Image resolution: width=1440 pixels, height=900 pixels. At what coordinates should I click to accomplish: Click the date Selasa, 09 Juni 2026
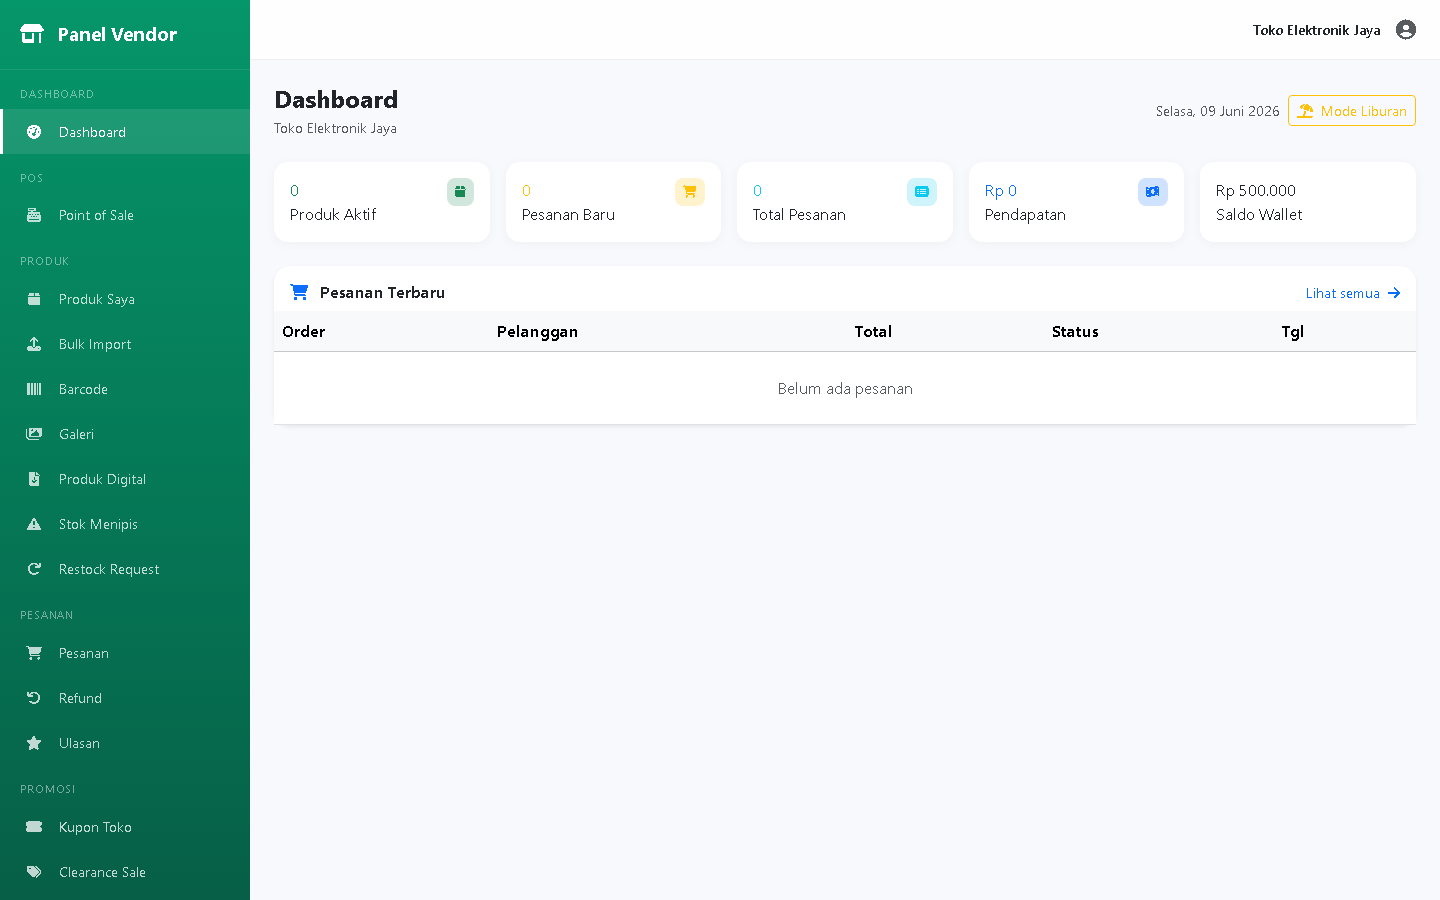1217,111
